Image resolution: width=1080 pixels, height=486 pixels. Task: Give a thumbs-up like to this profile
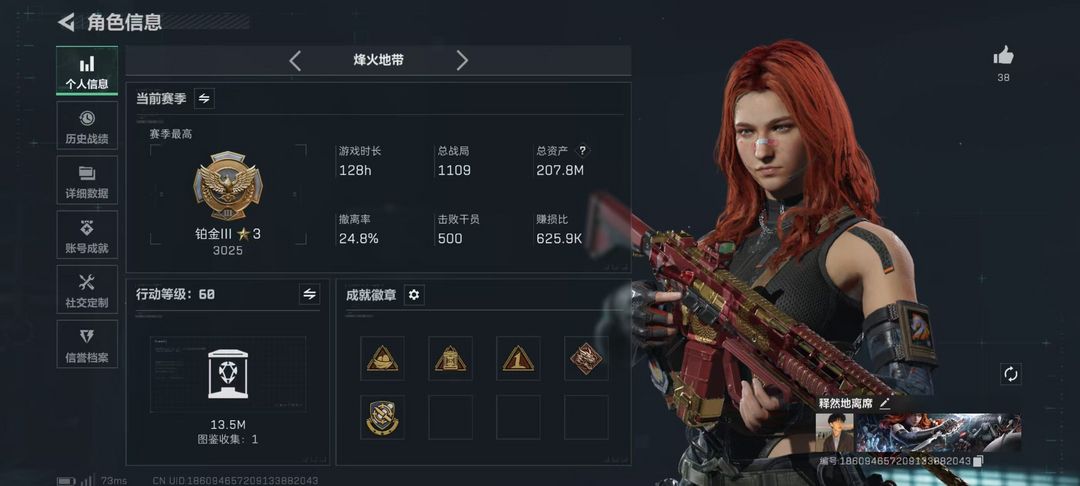(x=1003, y=56)
